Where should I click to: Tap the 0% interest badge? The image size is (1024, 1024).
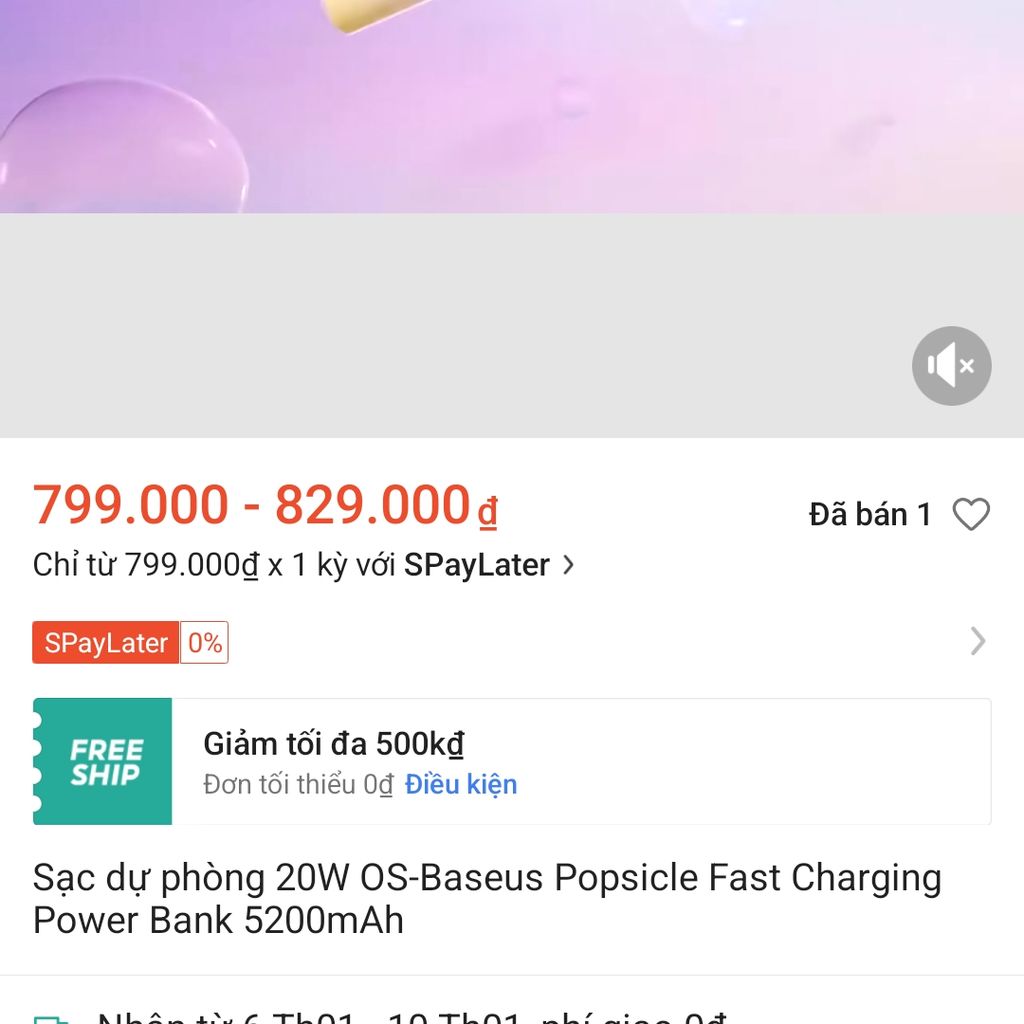click(x=204, y=643)
